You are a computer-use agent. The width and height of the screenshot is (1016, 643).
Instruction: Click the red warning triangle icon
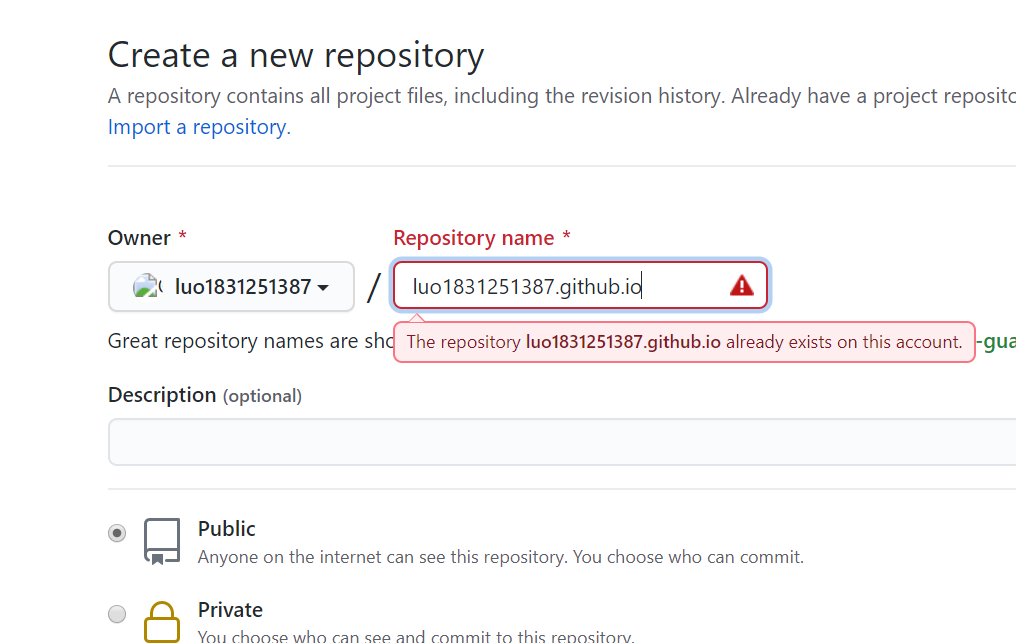coord(741,286)
